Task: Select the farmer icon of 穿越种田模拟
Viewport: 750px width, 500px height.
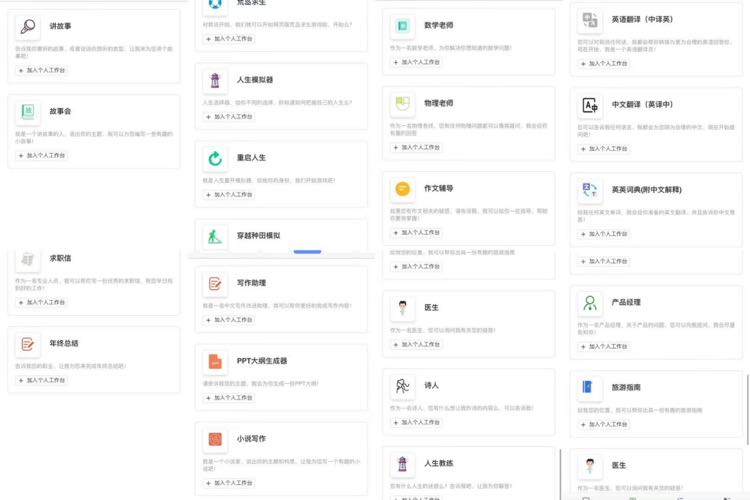Action: [x=215, y=236]
